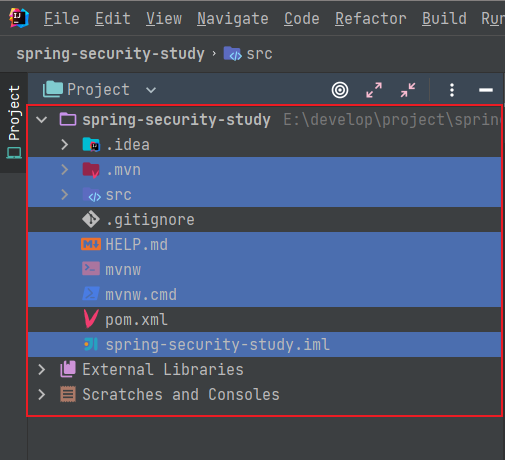The width and height of the screenshot is (505, 460).
Task: Click the spring-security-study root folder icon
Action: click(x=68, y=119)
